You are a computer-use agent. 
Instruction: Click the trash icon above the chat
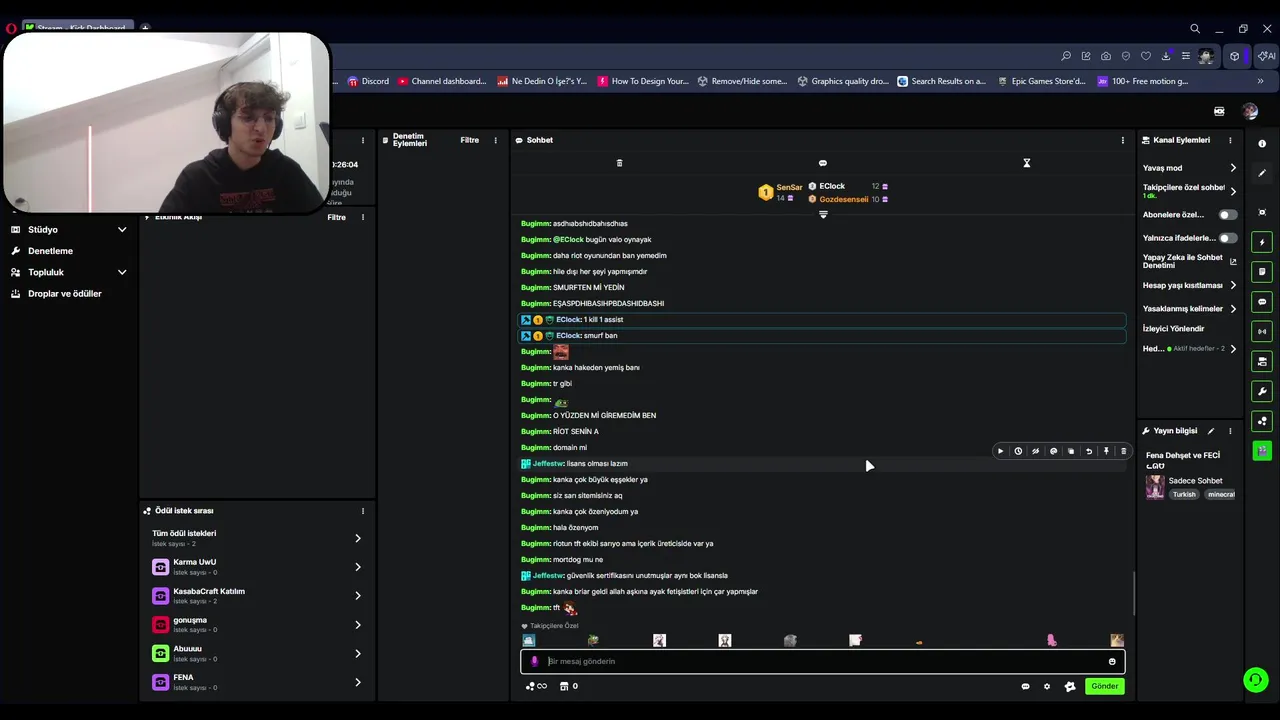coord(619,163)
